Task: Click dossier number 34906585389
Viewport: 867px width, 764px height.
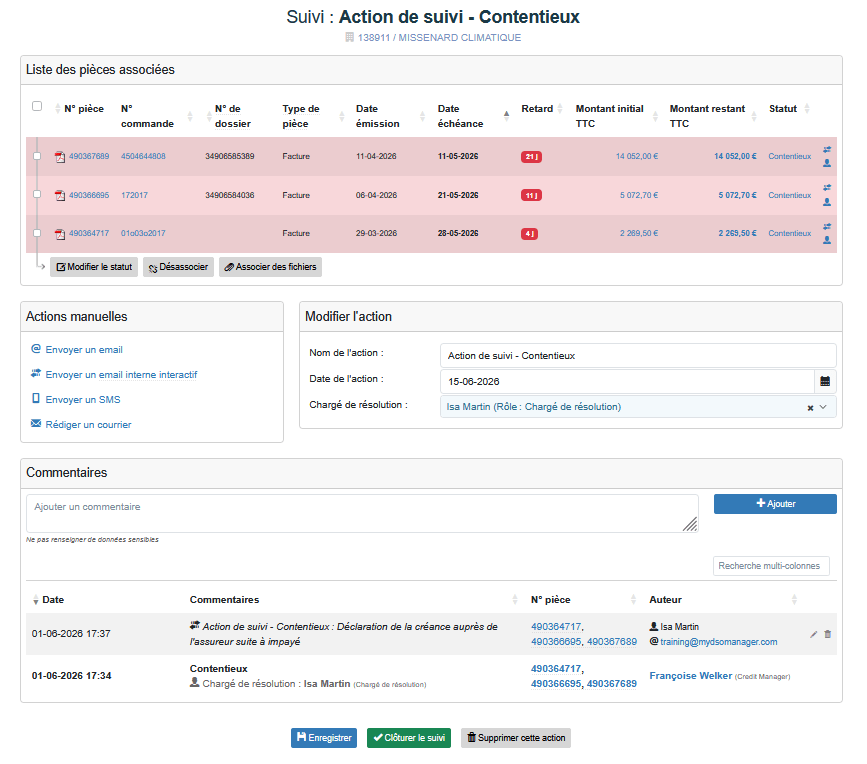Action: (x=229, y=156)
